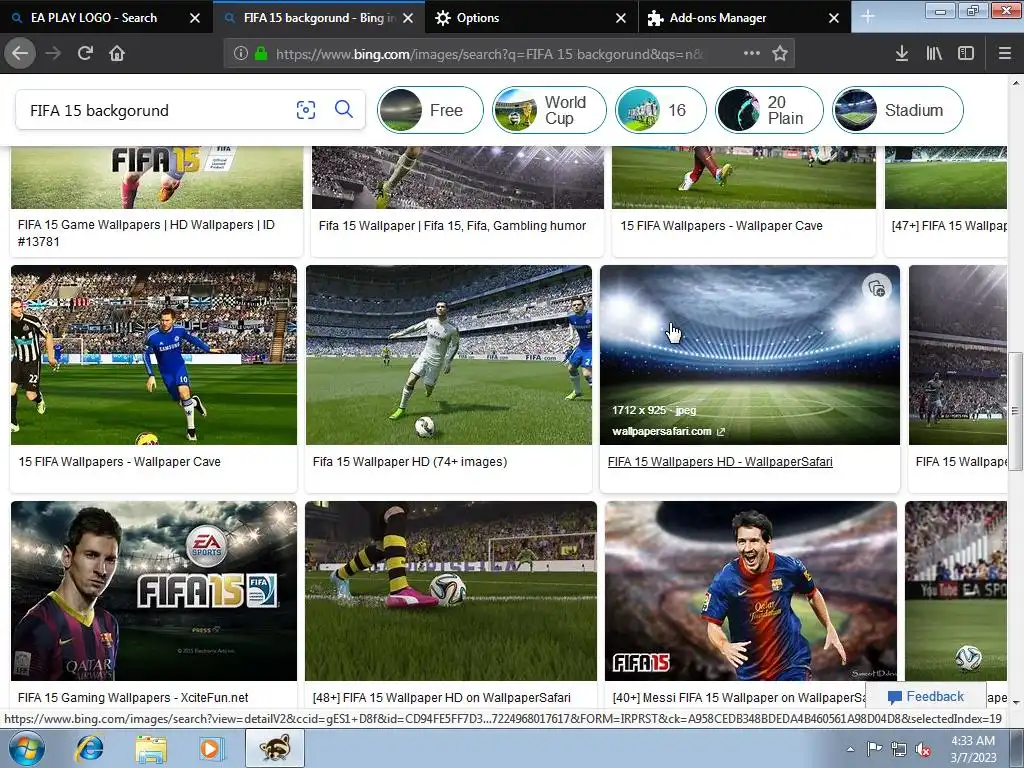
Task: Click the page vertical scrollbar thumb
Action: (x=1015, y=409)
